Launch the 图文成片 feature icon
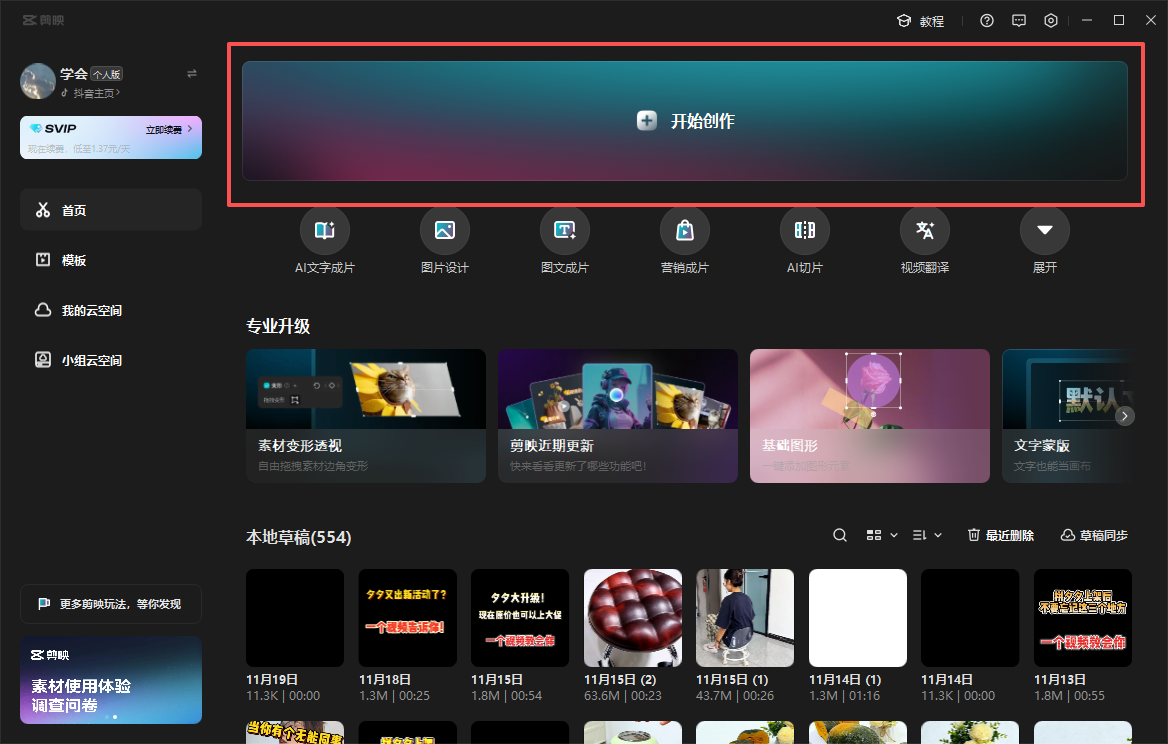The height and width of the screenshot is (744, 1168). [565, 231]
